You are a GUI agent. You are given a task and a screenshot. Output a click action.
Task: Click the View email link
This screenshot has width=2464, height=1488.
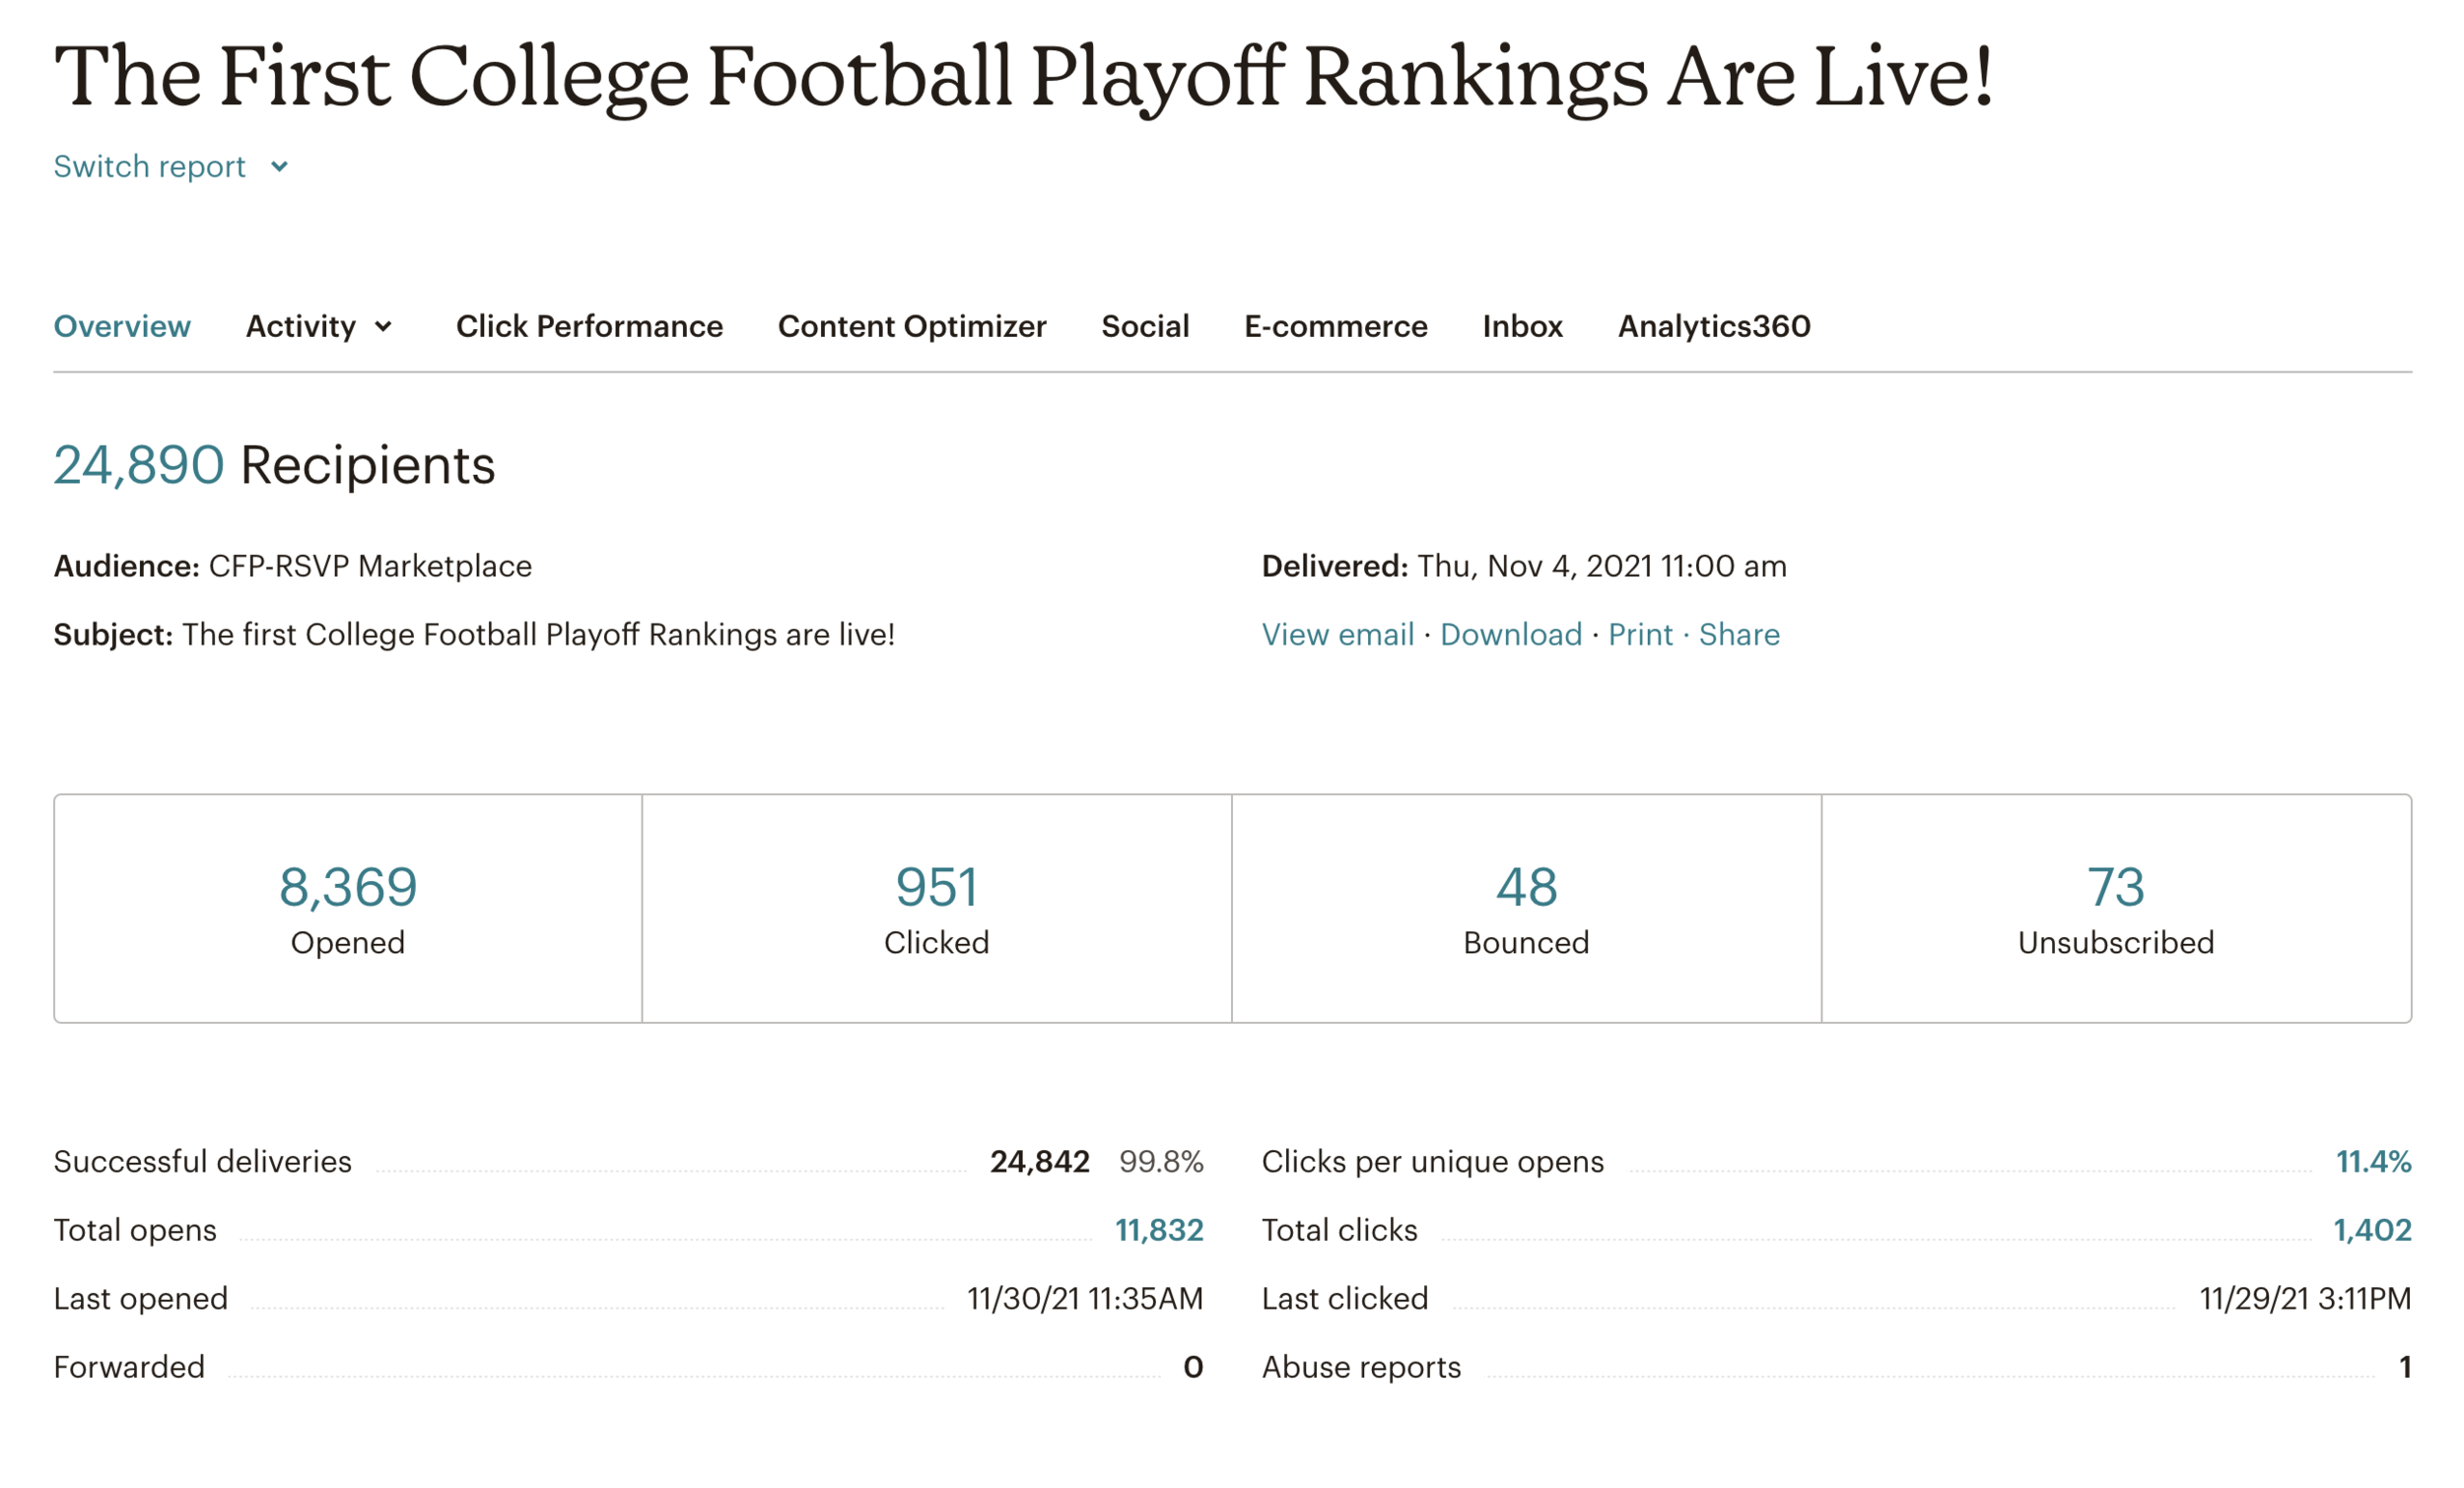tap(1337, 634)
